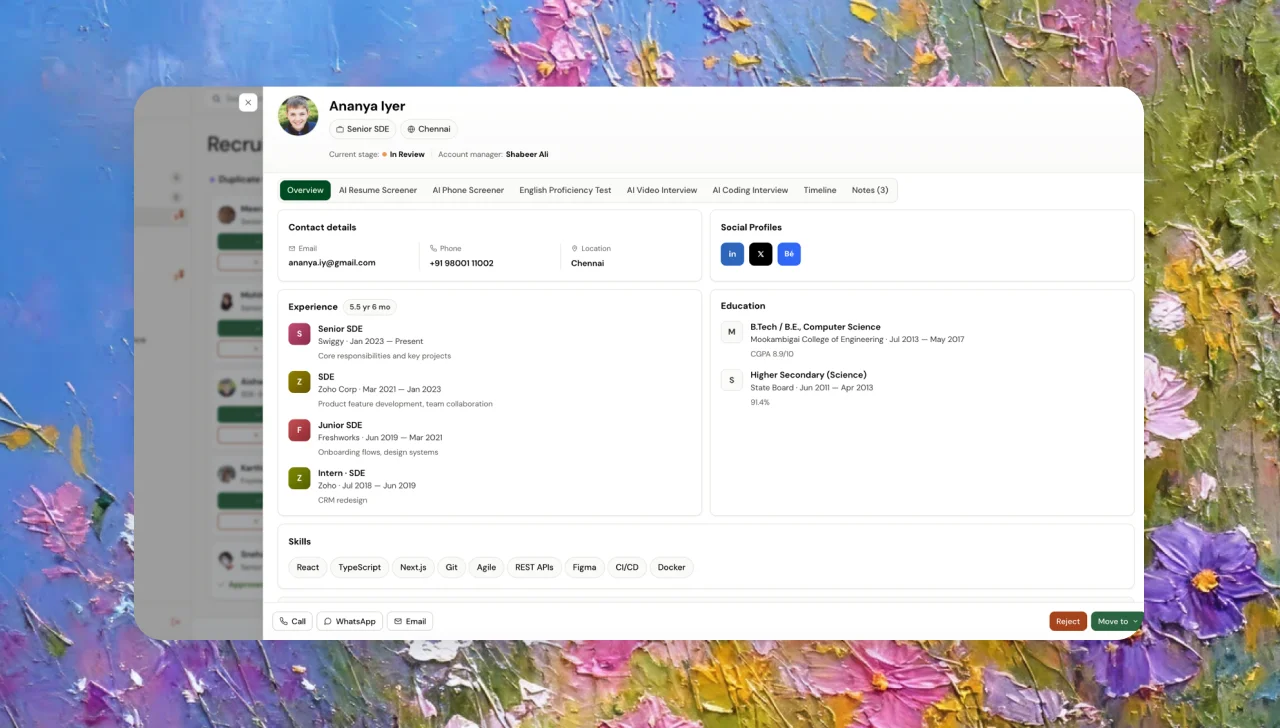Open the Notes (3) tab

point(870,190)
